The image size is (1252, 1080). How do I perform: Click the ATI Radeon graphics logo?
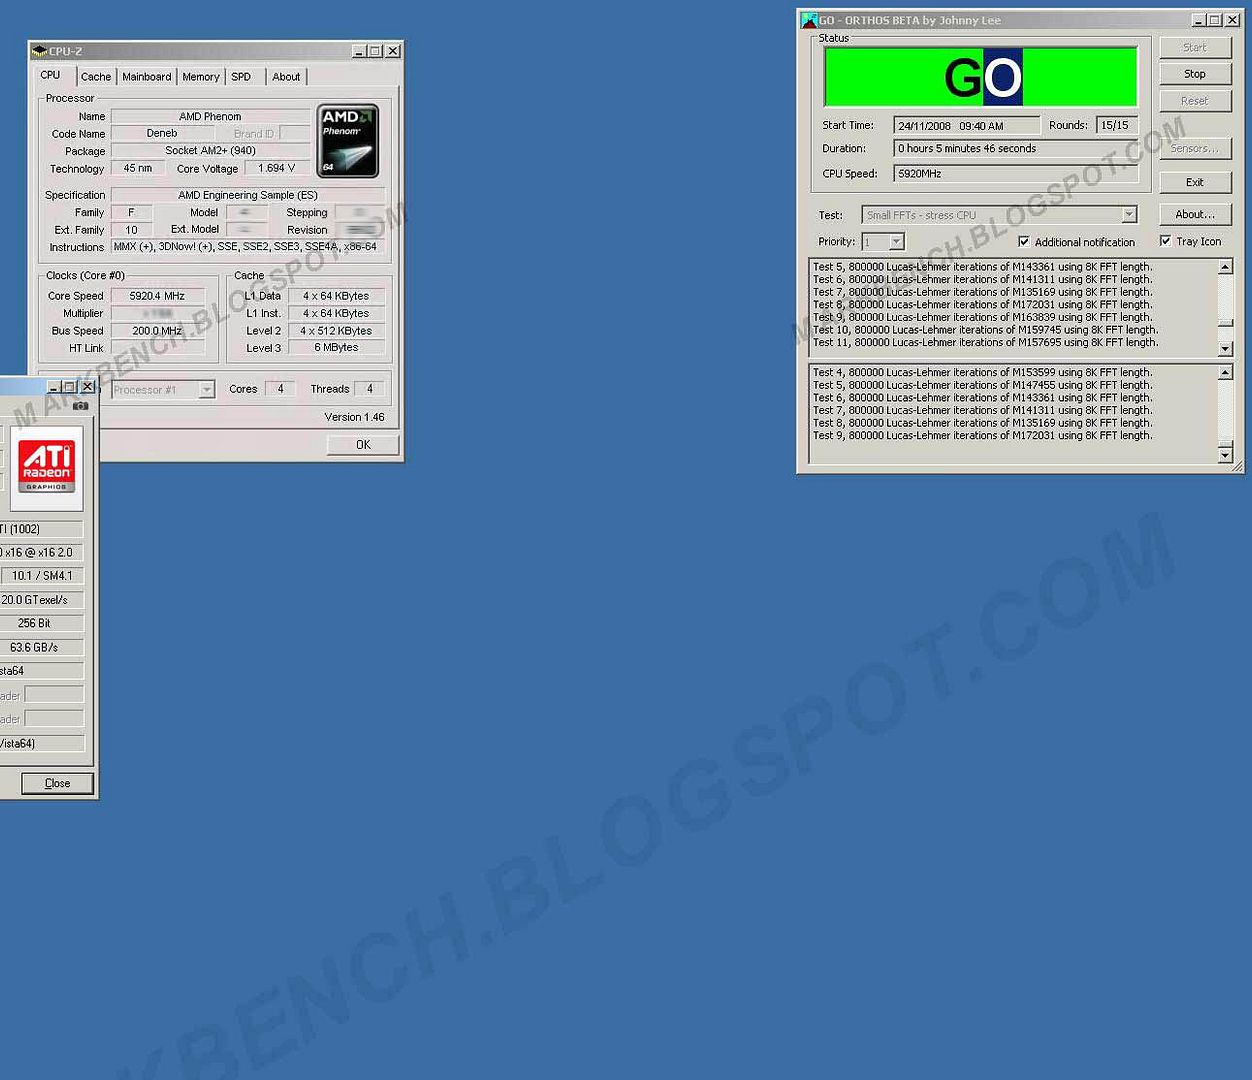click(x=47, y=465)
